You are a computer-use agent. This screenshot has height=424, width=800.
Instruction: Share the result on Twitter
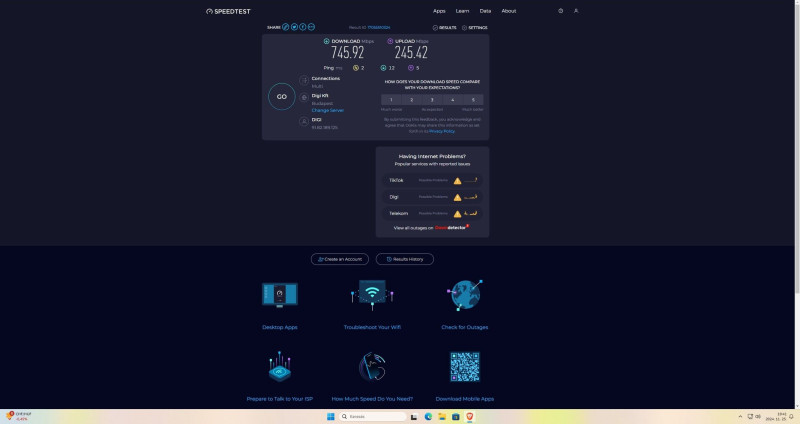click(294, 27)
